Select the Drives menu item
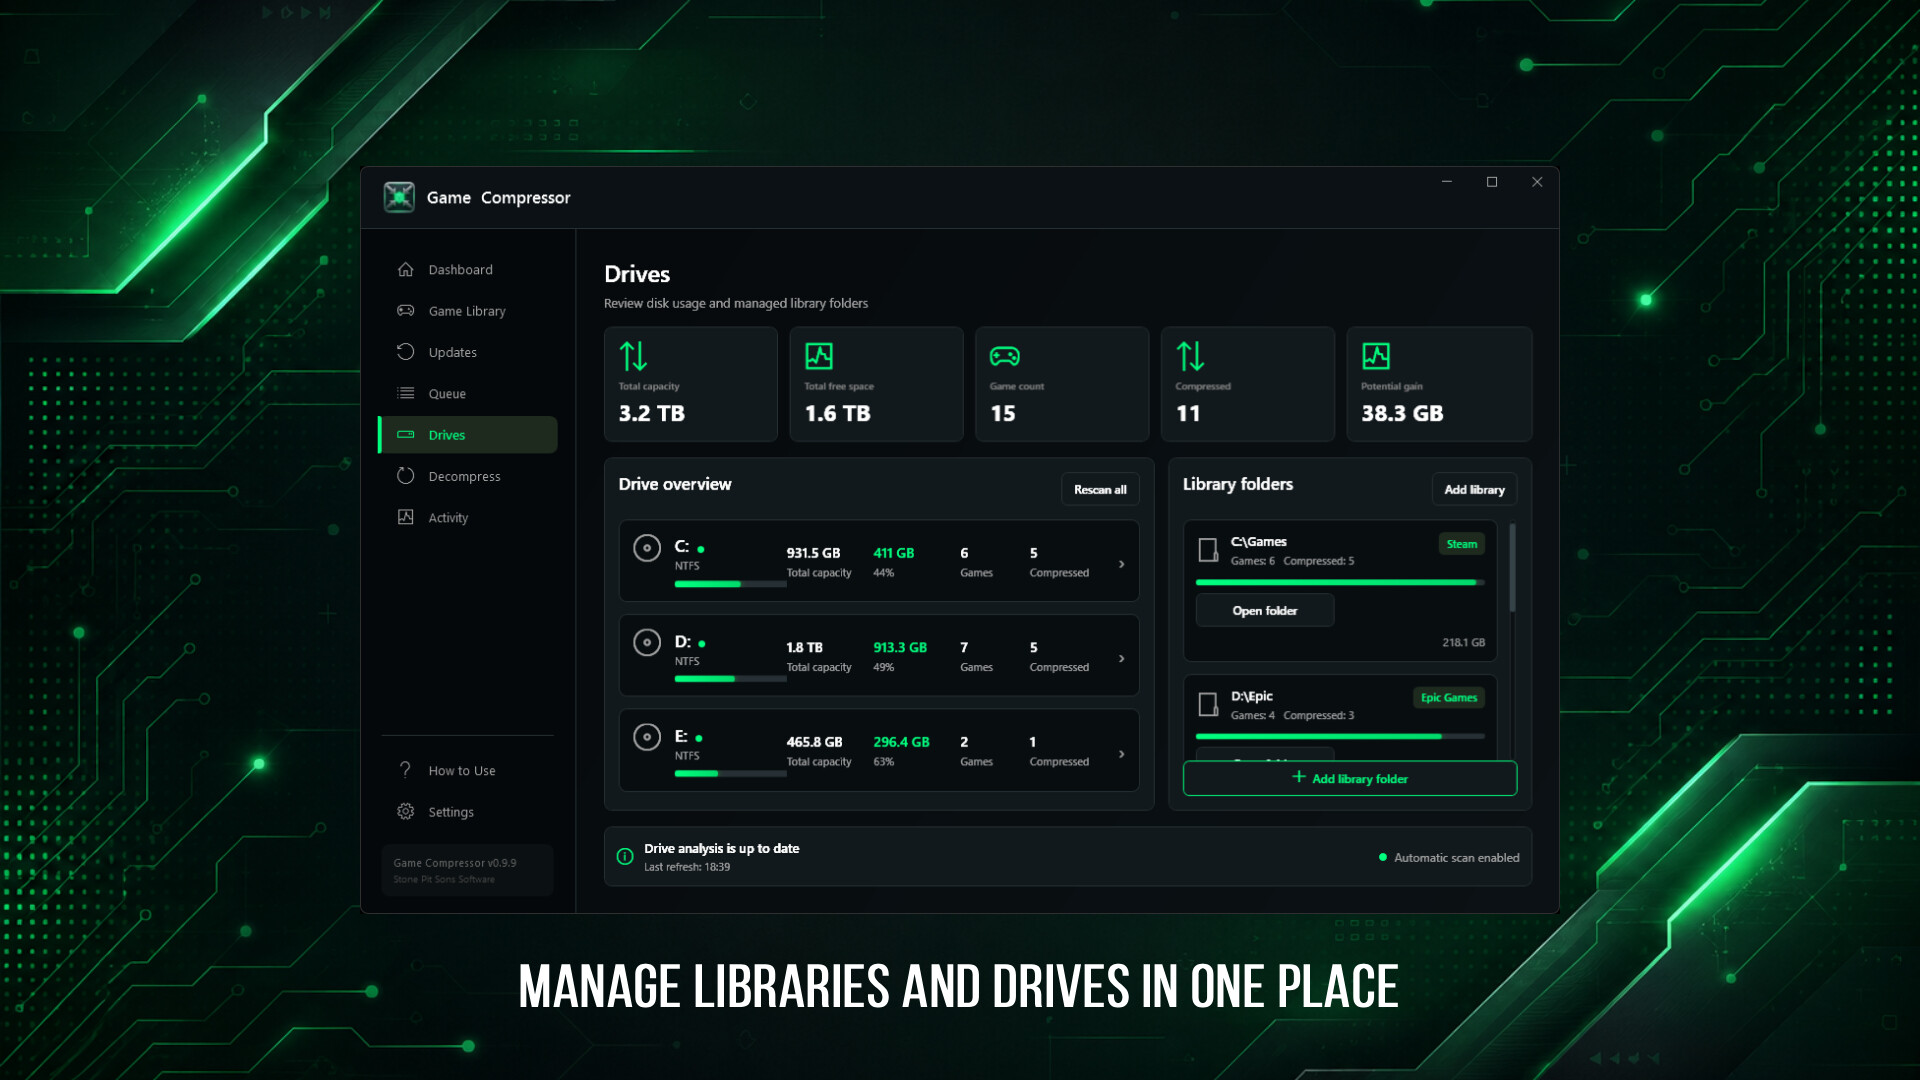1920x1080 pixels. (x=468, y=435)
